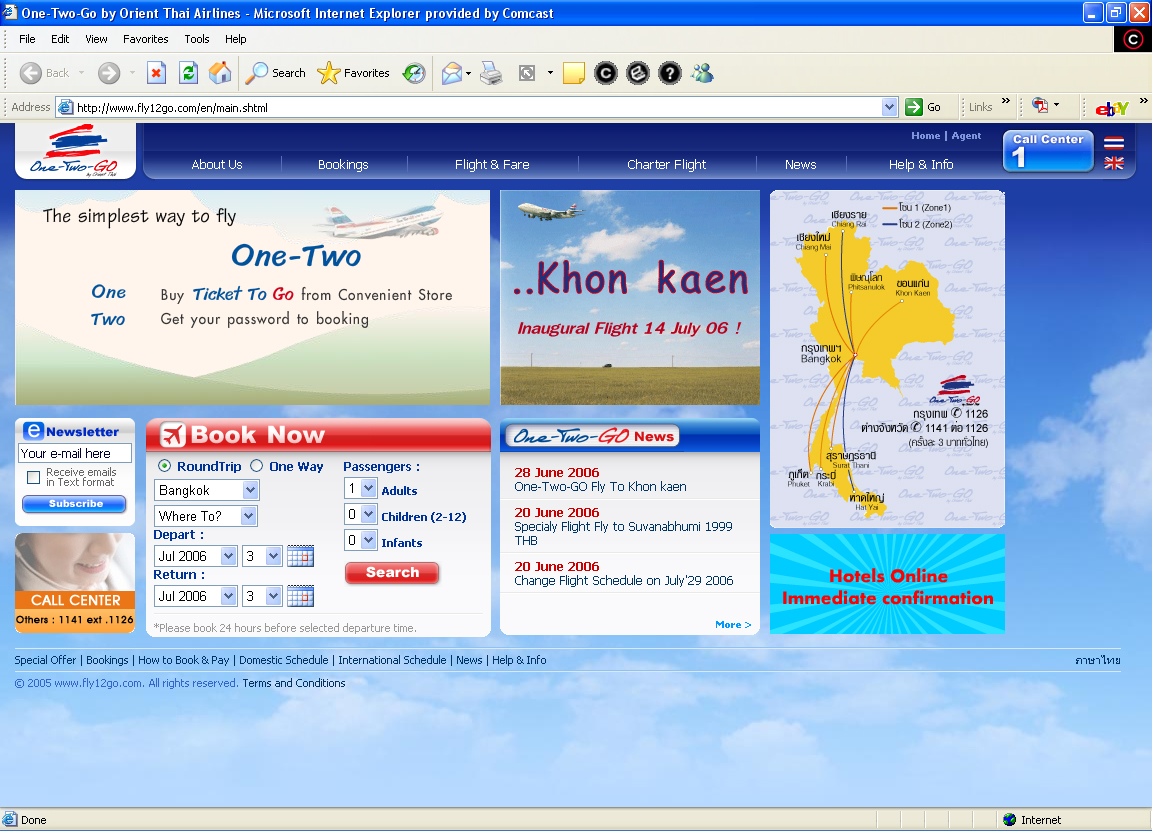1152x831 pixels.
Task: Open the Search toolbar button
Action: point(276,73)
